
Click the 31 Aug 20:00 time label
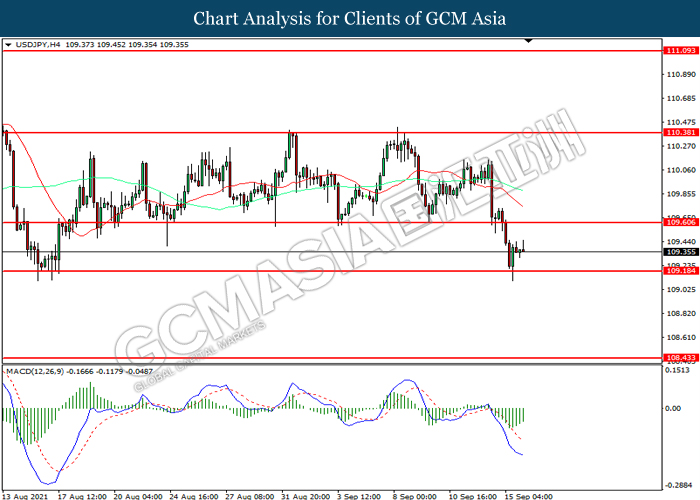click(305, 496)
